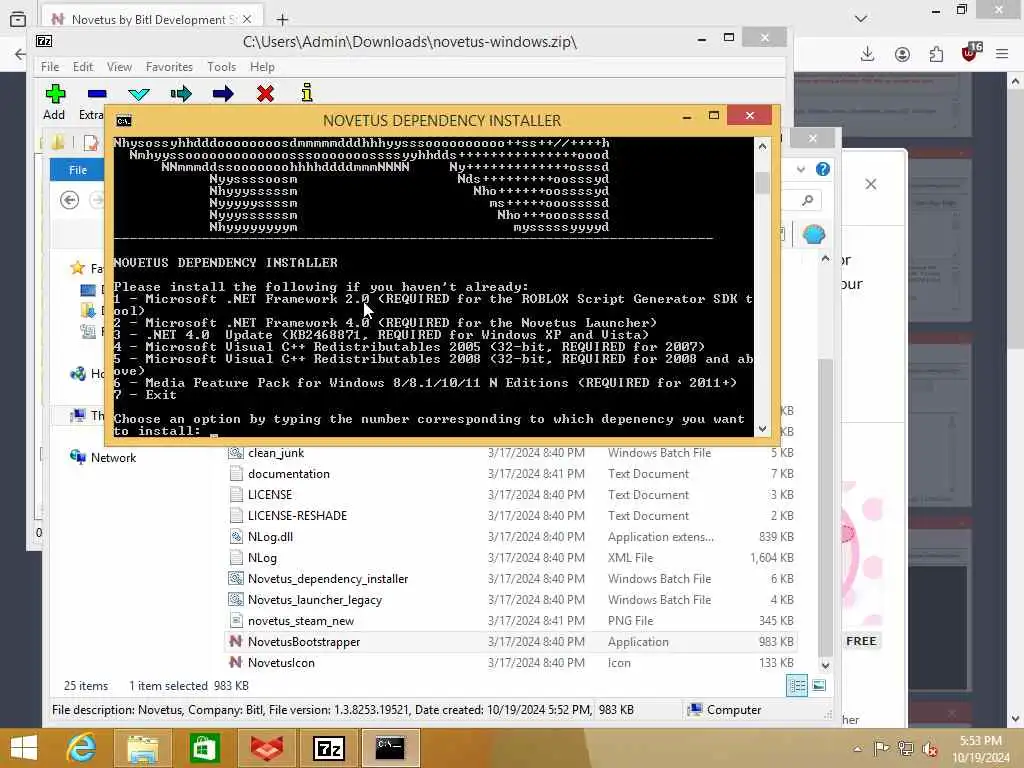This screenshot has width=1024, height=768.
Task: Show hidden tray icons arrow
Action: click(857, 749)
